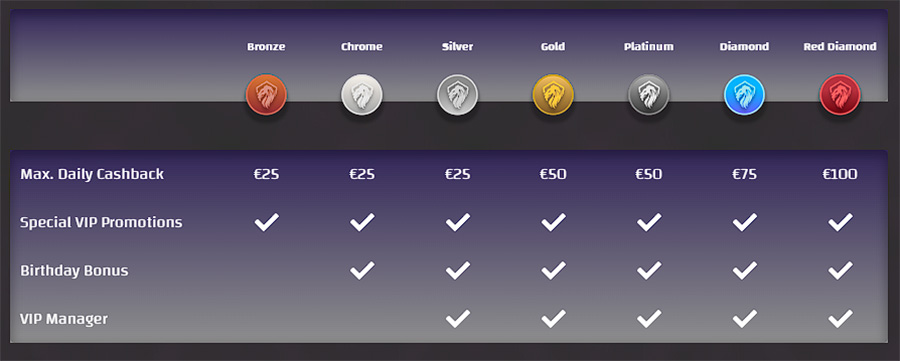Click Bronze Special VIP Promotions checkmark
This screenshot has width=900, height=361.
tap(266, 222)
